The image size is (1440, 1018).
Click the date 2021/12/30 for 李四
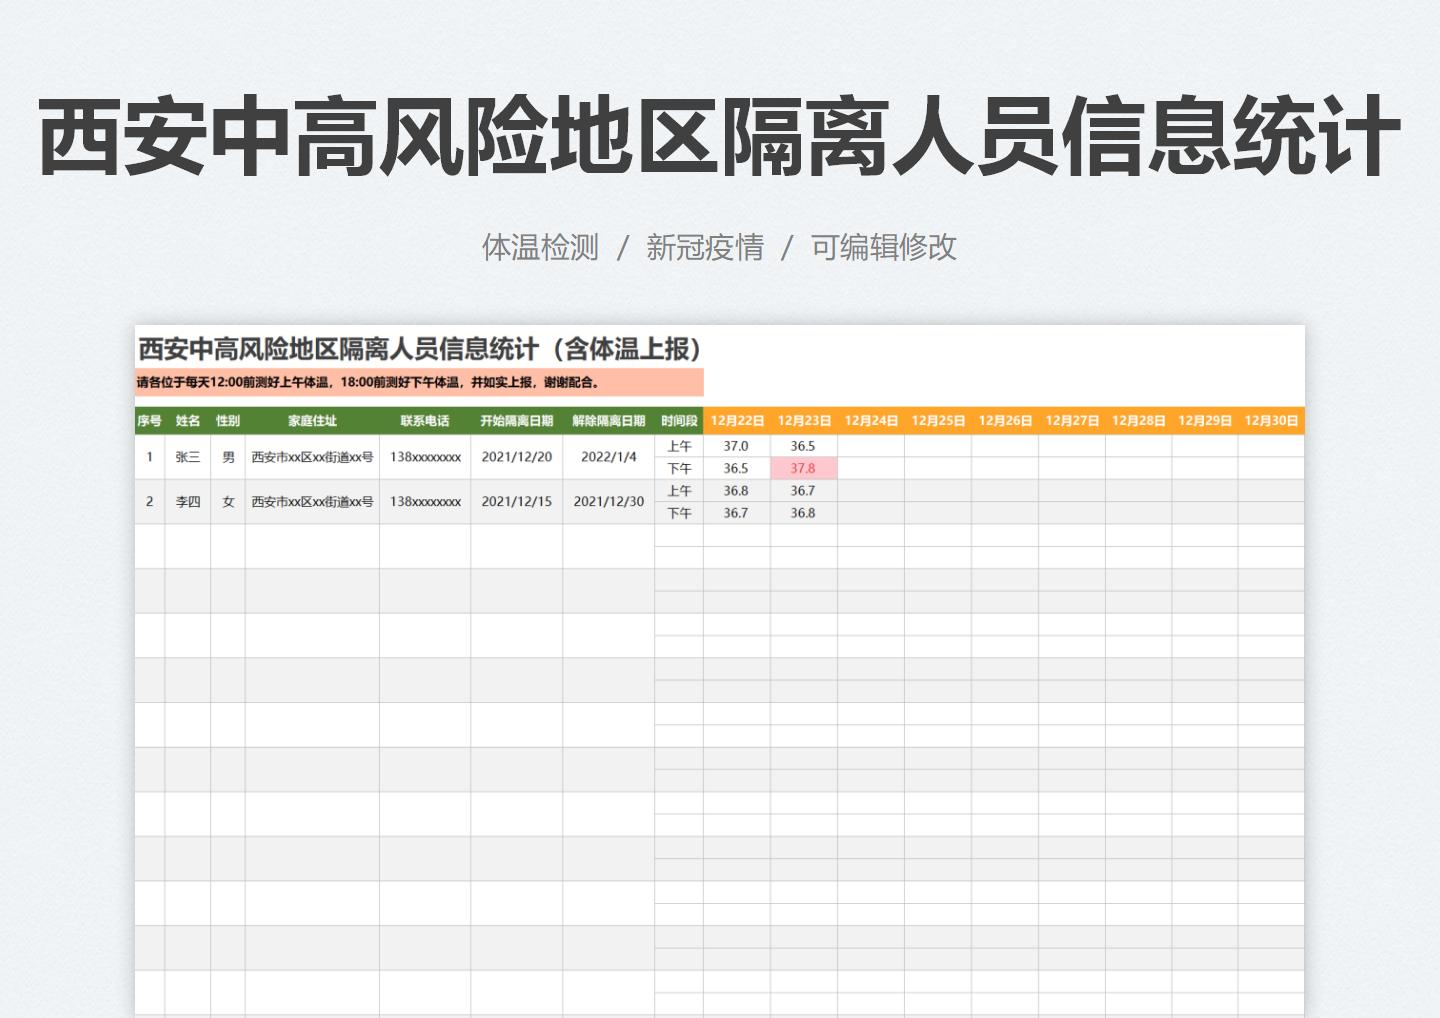coord(608,501)
